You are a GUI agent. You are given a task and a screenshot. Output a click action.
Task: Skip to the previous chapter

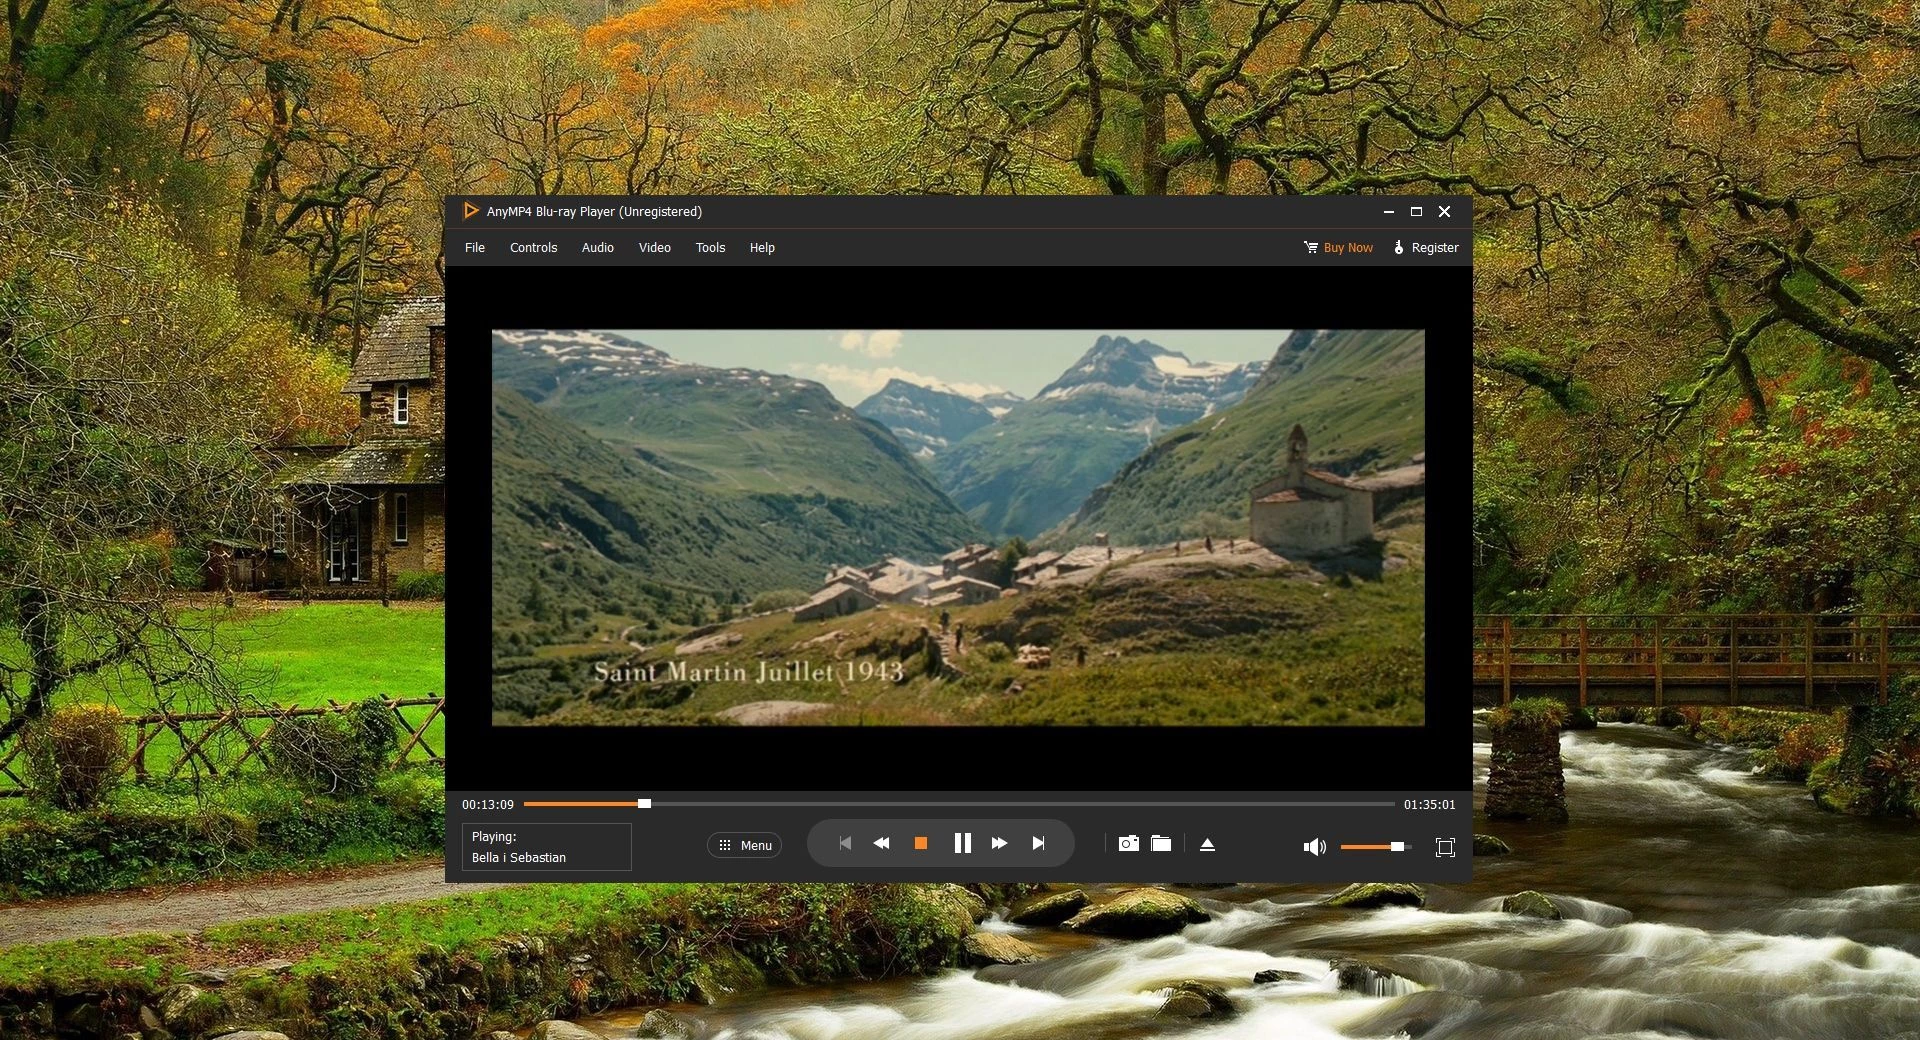coord(845,844)
